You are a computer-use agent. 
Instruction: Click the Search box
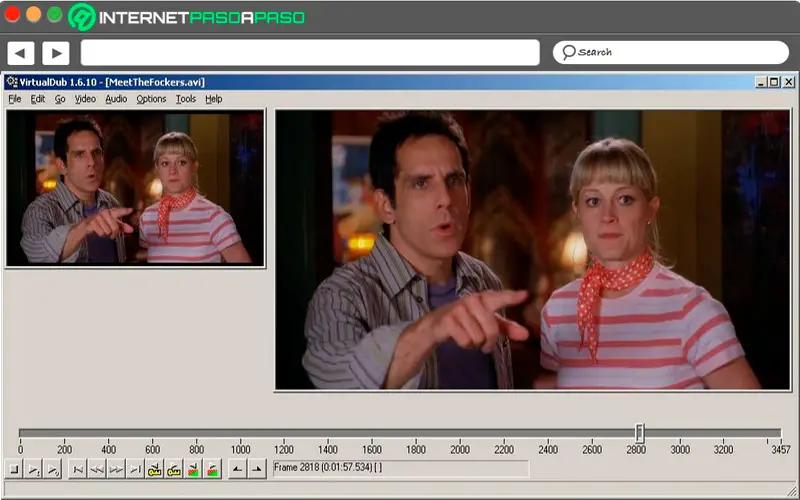point(671,53)
